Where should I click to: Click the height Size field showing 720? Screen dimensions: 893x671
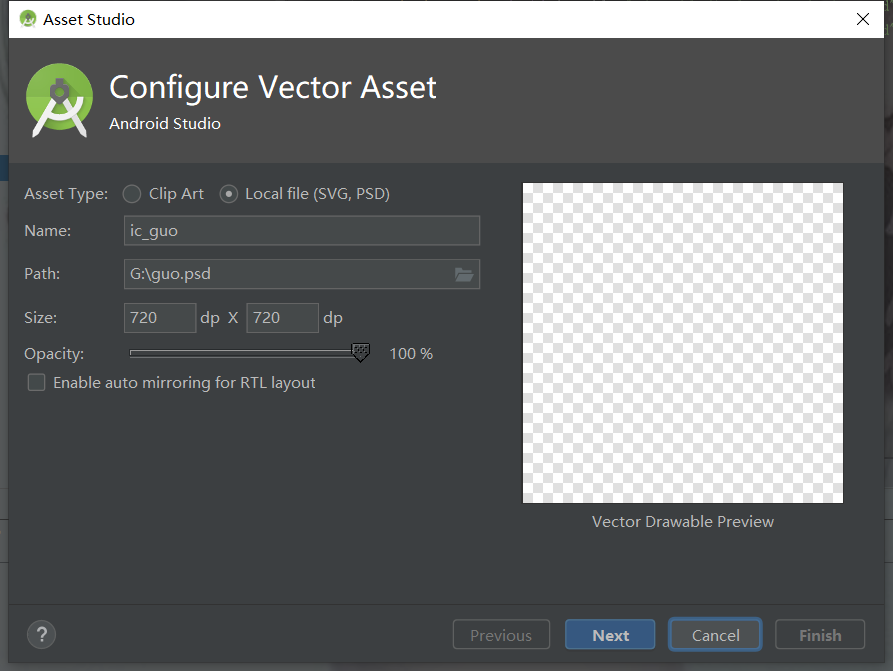coord(282,317)
